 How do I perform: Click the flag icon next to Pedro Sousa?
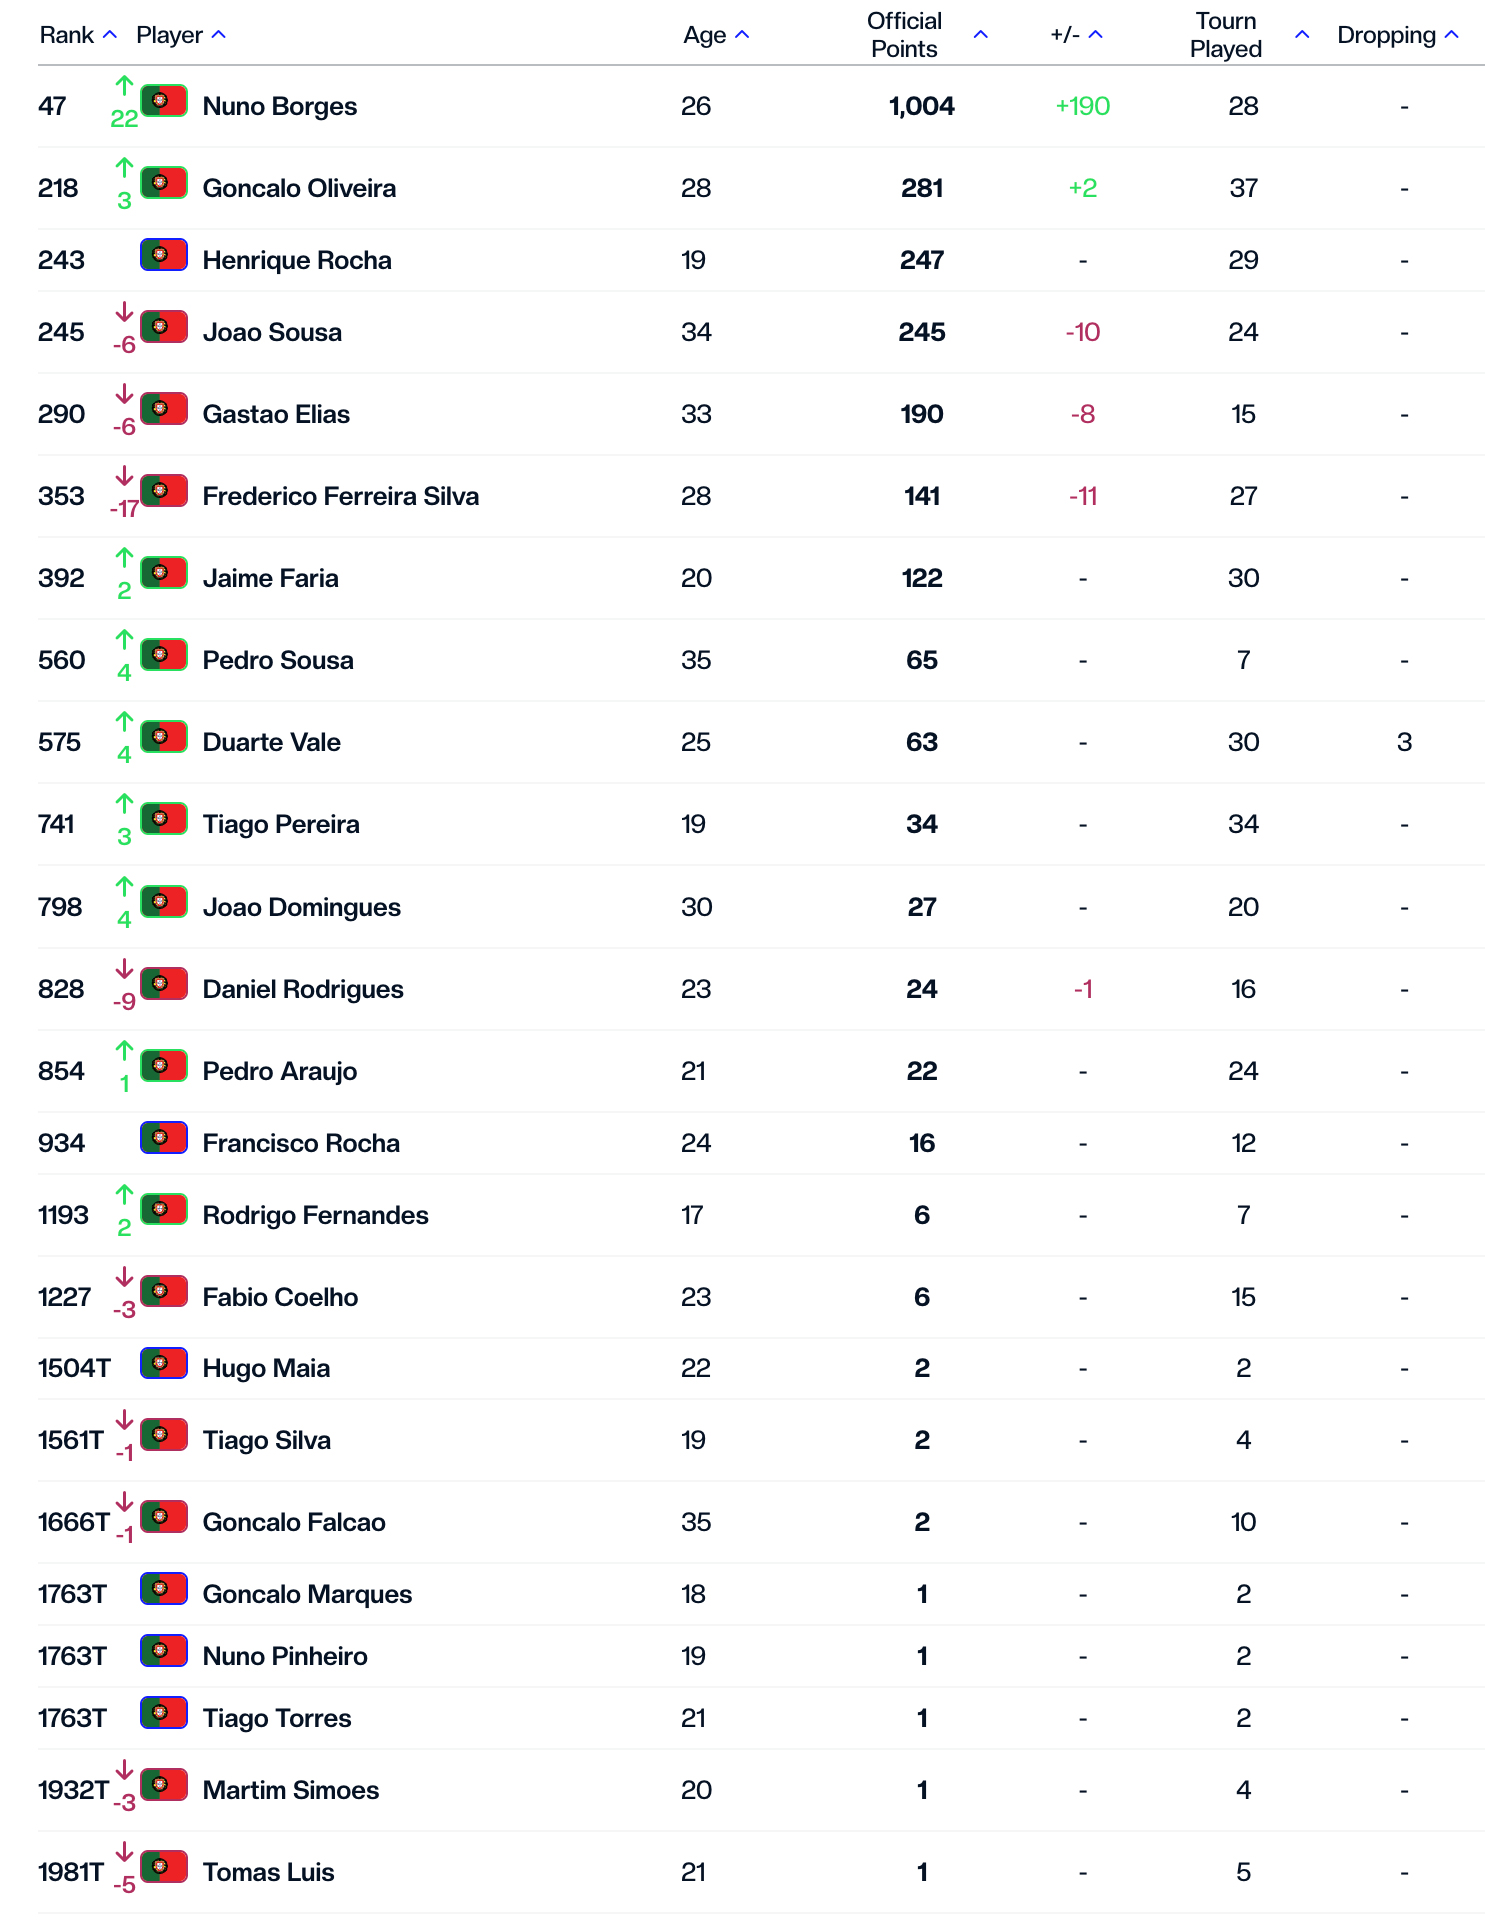coord(164,655)
